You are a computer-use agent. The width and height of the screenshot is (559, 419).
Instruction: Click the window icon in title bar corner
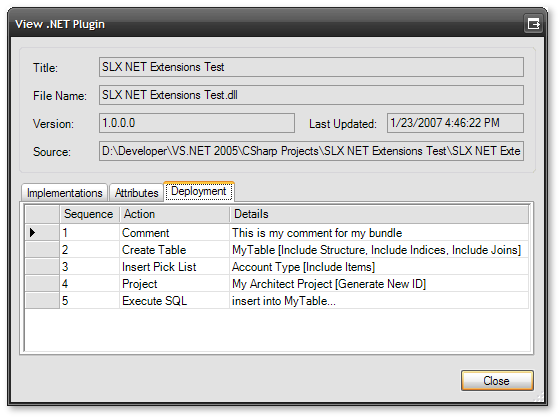tap(533, 24)
